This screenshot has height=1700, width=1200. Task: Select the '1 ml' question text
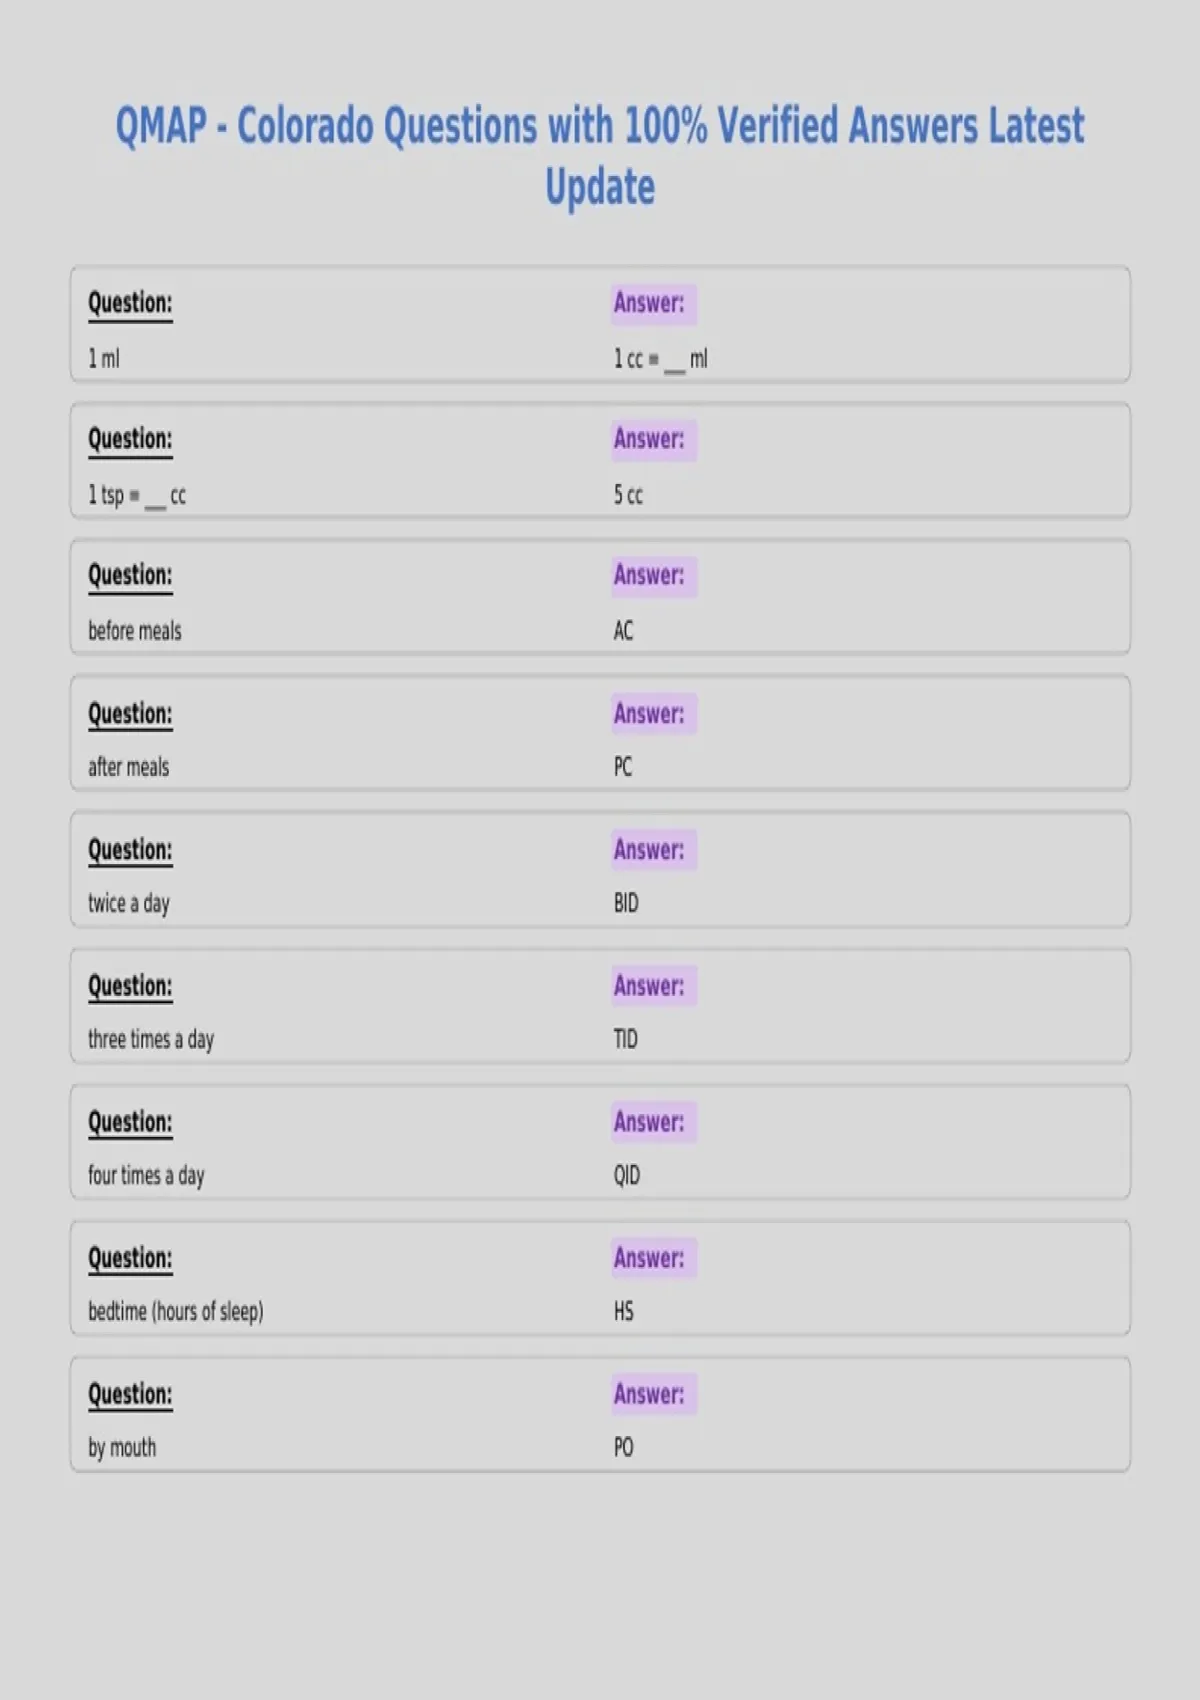coord(104,358)
